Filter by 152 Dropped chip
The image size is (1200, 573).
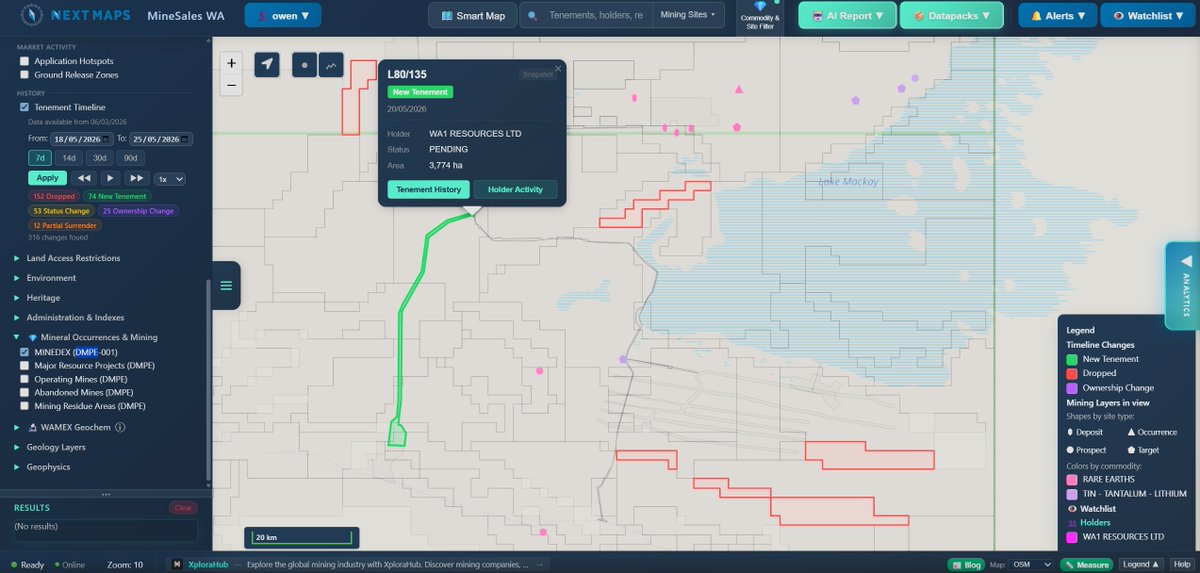click(54, 197)
